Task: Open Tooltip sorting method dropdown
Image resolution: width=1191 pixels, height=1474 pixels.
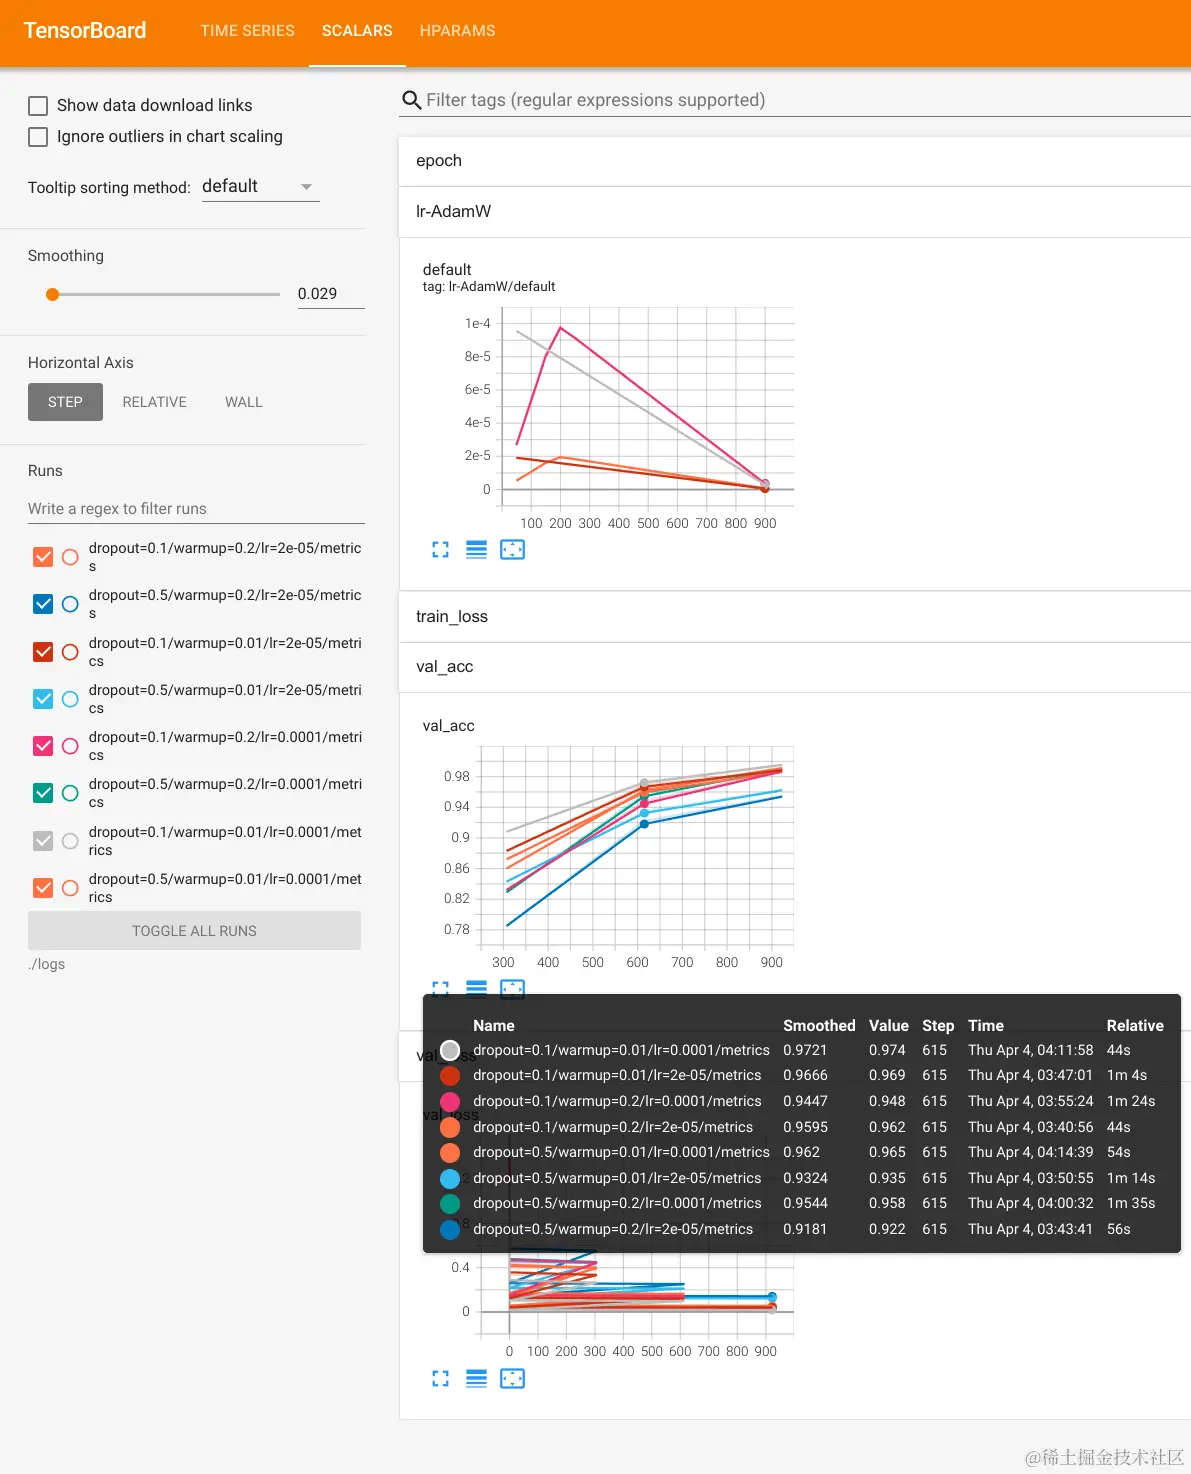Action: click(x=260, y=187)
